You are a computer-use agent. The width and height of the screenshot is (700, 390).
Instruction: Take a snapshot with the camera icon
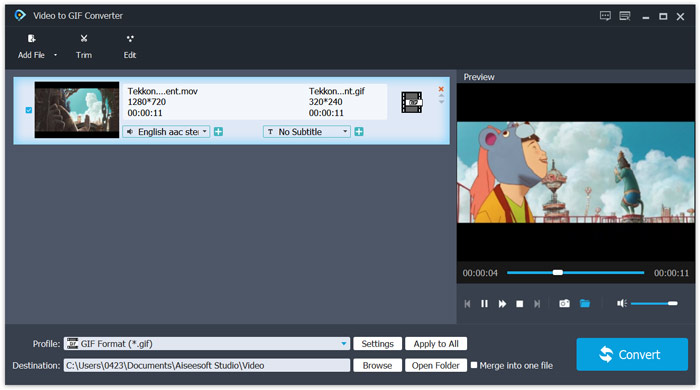pos(564,303)
